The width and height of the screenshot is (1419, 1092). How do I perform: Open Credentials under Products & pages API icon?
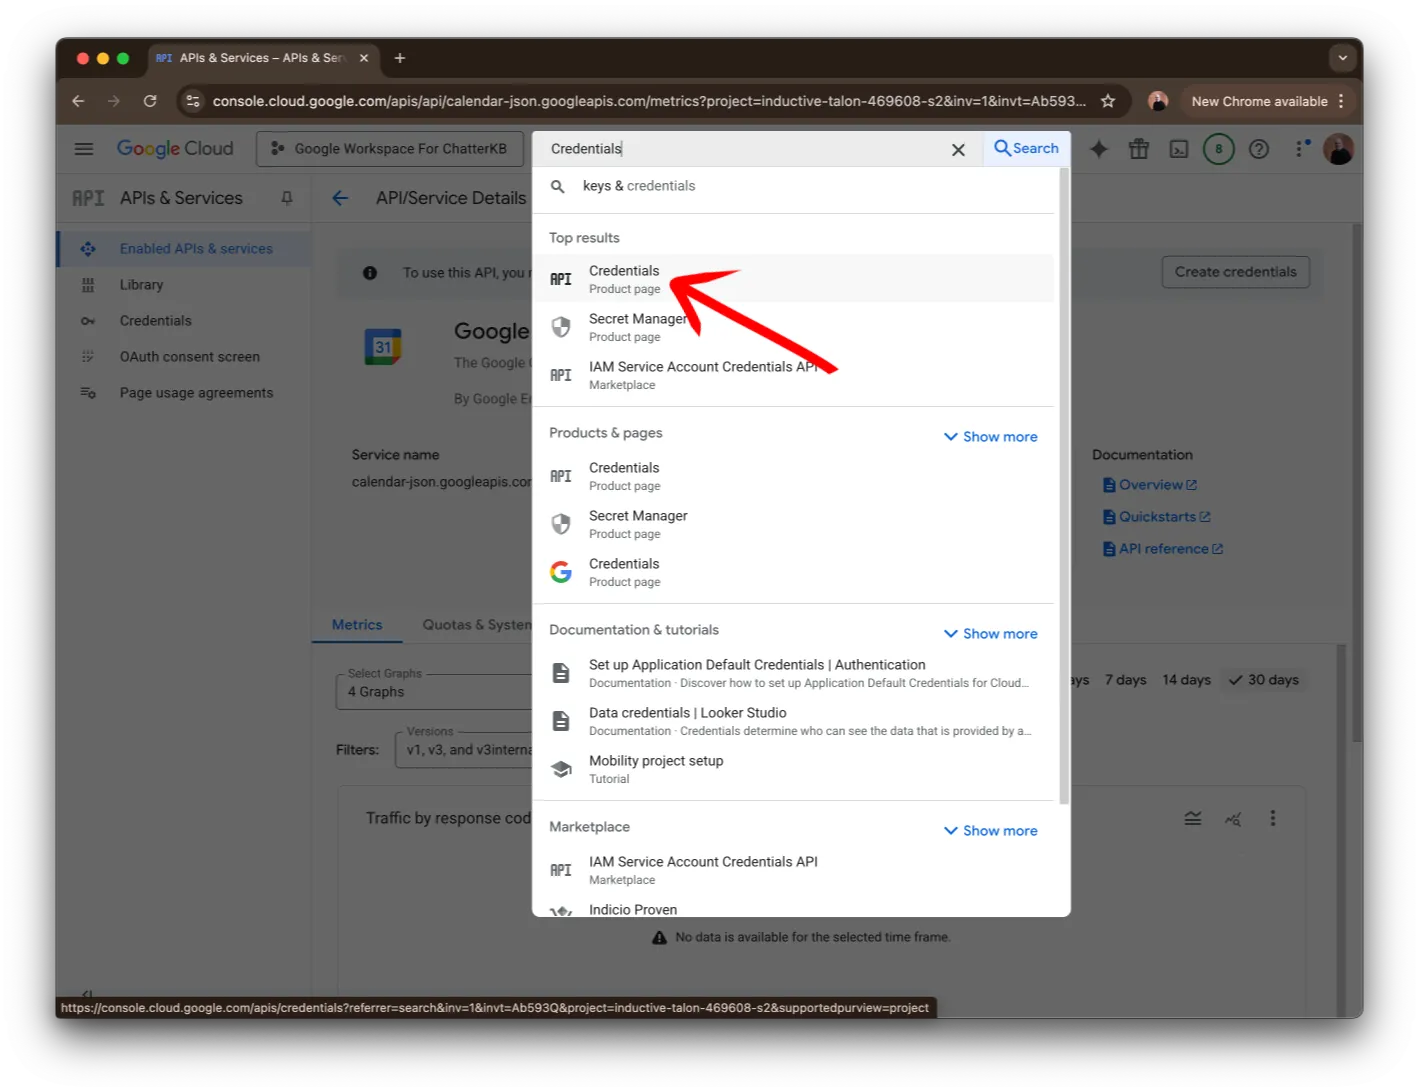[794, 476]
